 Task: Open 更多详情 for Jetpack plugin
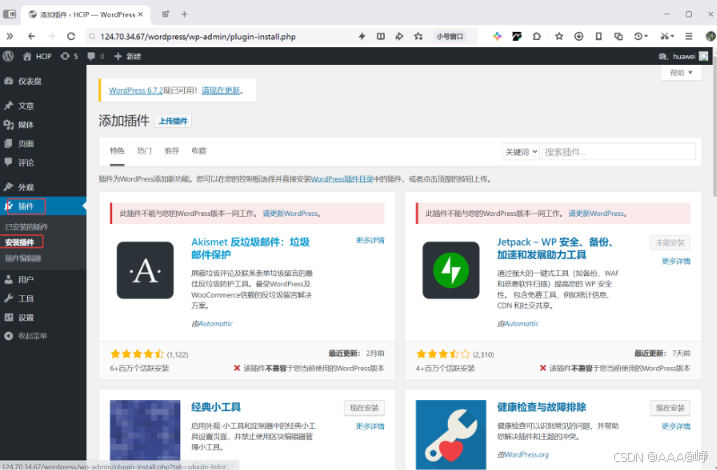tap(676, 262)
